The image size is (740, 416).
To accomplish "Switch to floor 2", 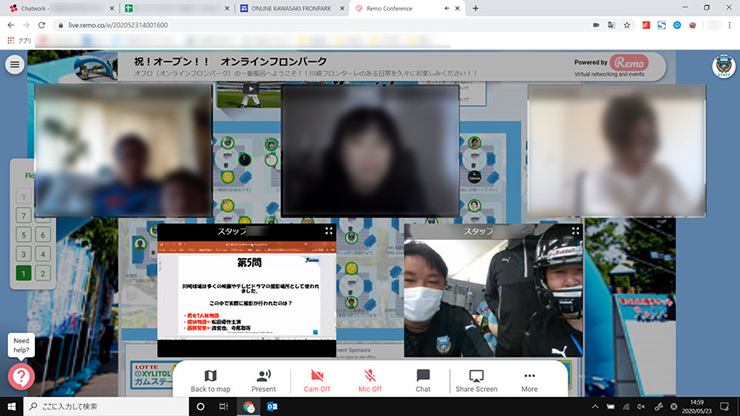I will point(42,273).
